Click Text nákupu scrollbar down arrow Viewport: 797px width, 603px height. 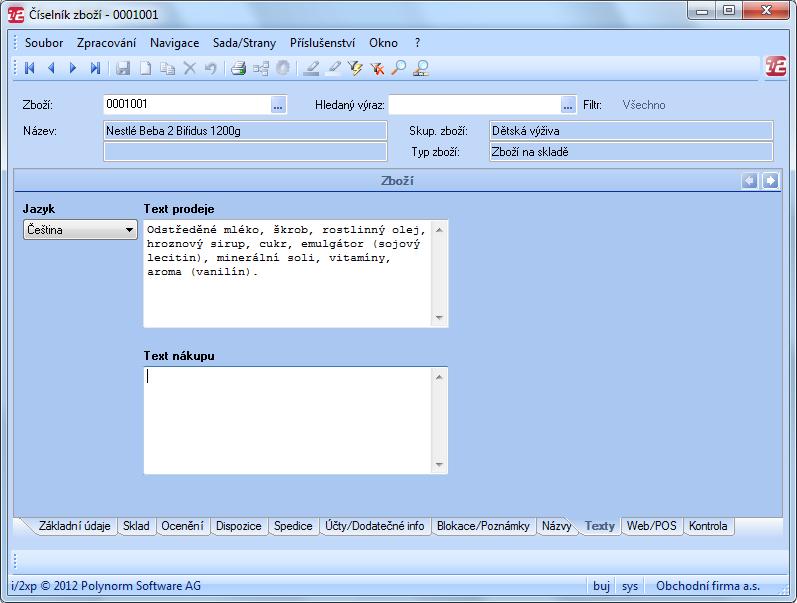point(439,464)
